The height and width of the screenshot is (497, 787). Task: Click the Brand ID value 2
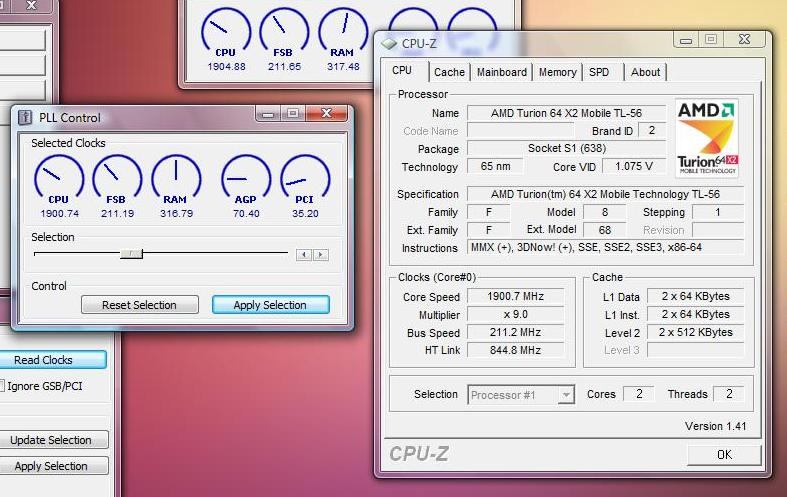pos(651,131)
